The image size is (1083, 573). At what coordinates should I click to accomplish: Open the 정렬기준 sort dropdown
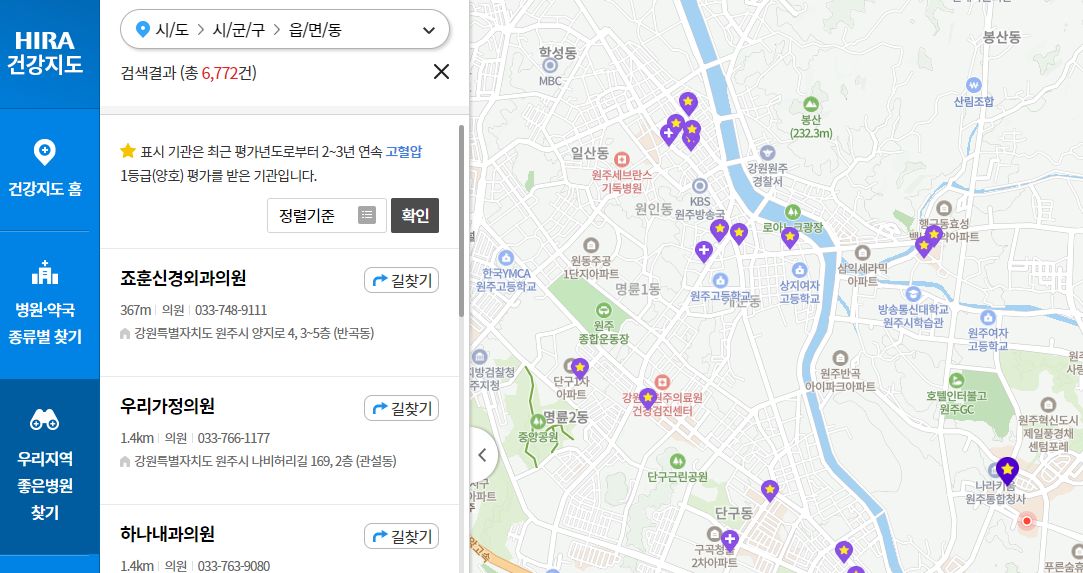click(327, 215)
